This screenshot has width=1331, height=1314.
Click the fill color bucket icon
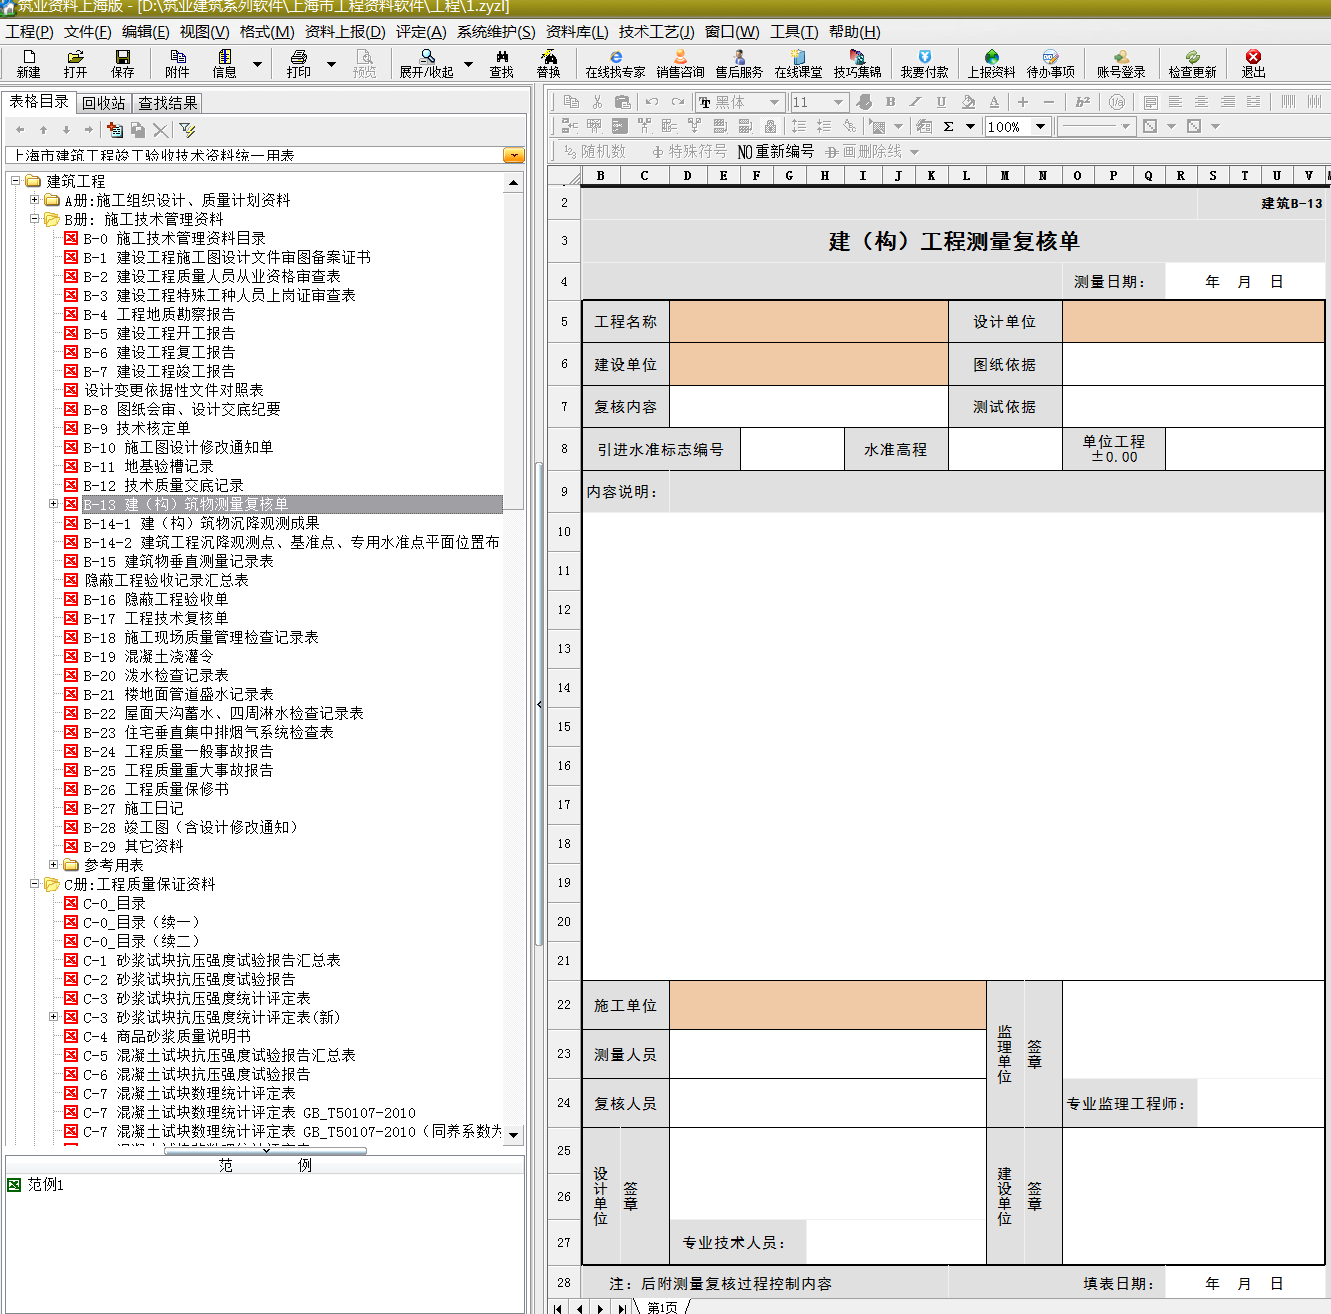point(968,102)
